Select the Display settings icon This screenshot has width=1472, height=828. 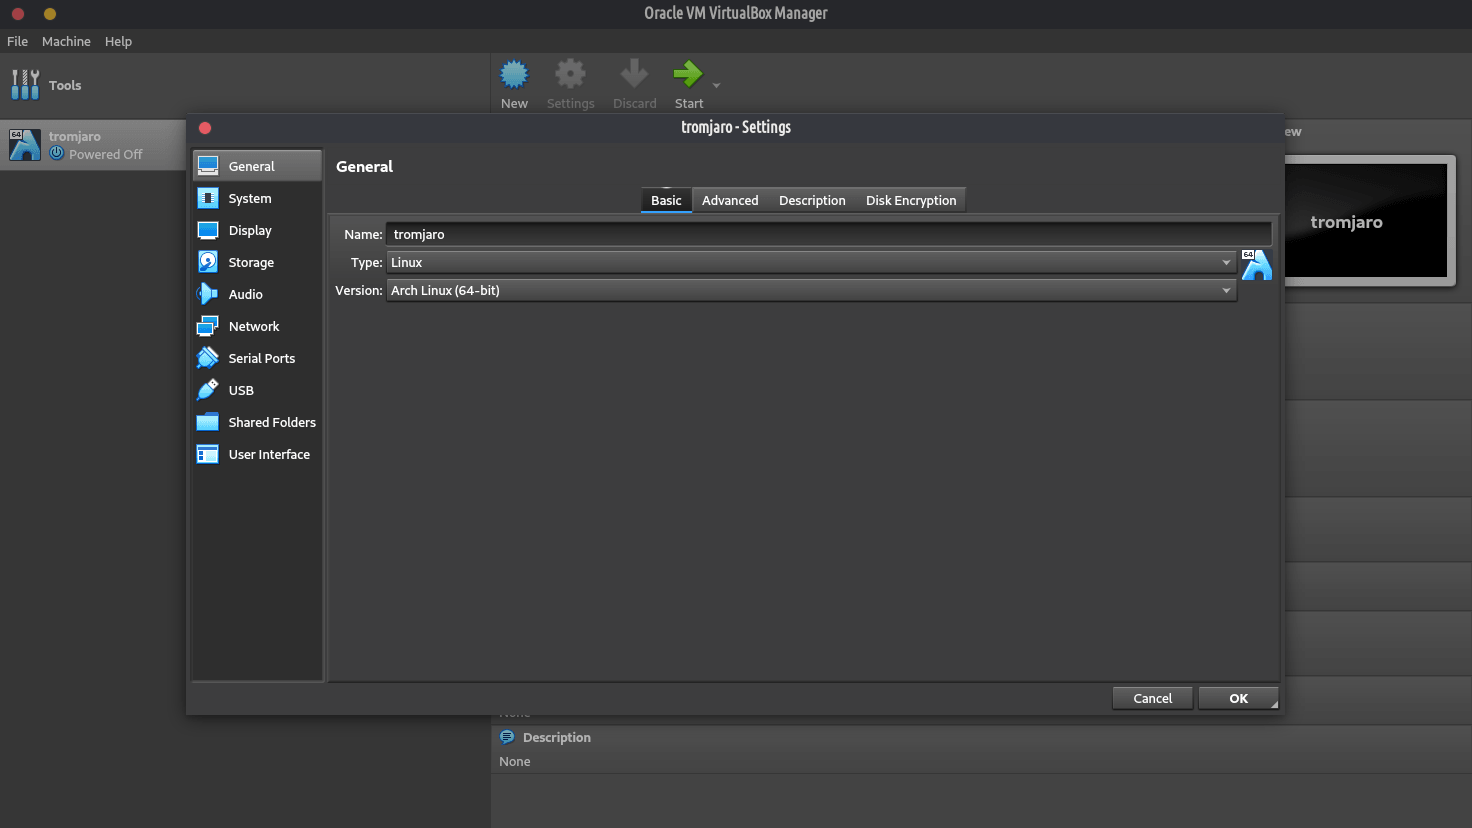coord(208,230)
